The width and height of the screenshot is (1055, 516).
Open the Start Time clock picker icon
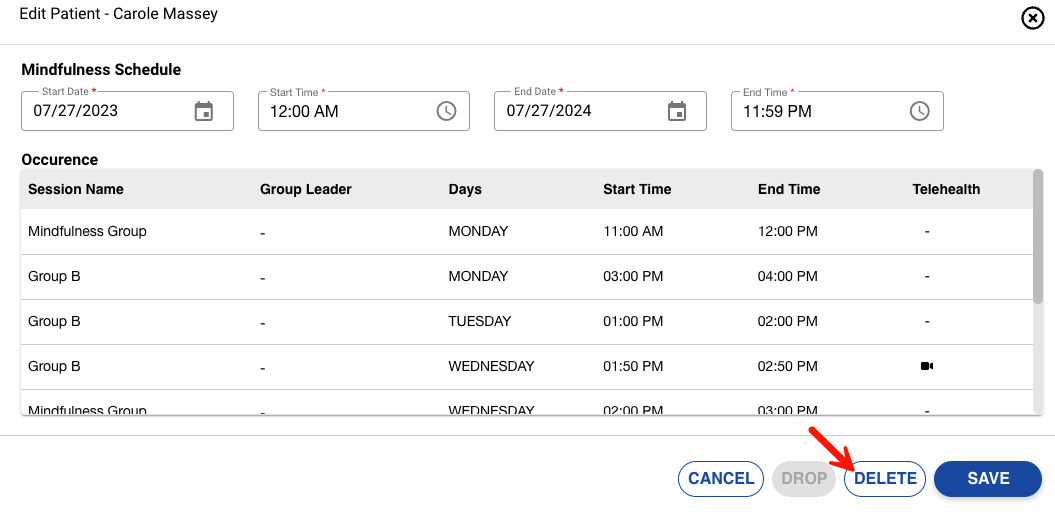[446, 111]
